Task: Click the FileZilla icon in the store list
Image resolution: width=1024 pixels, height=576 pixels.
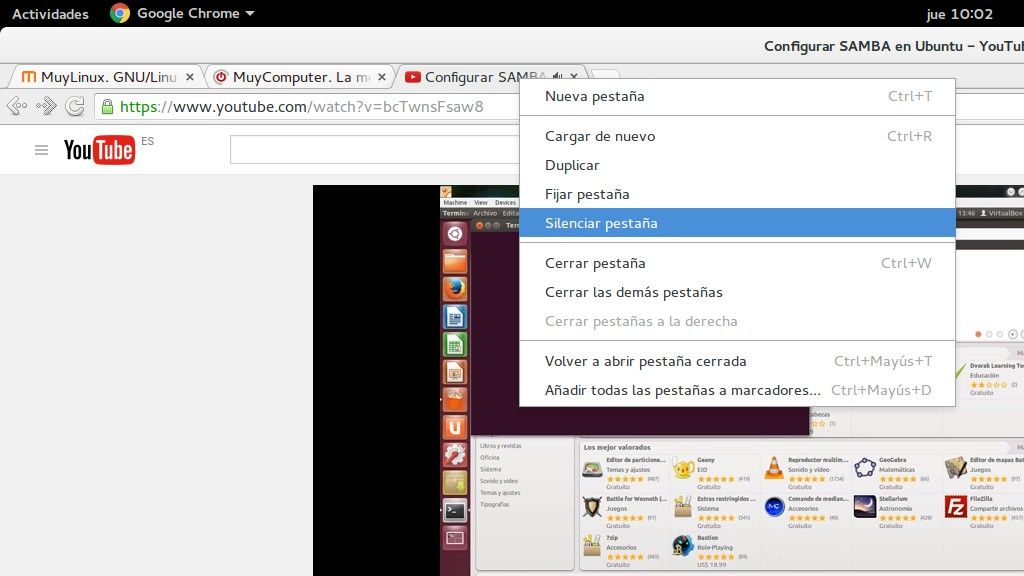Action: tap(958, 507)
